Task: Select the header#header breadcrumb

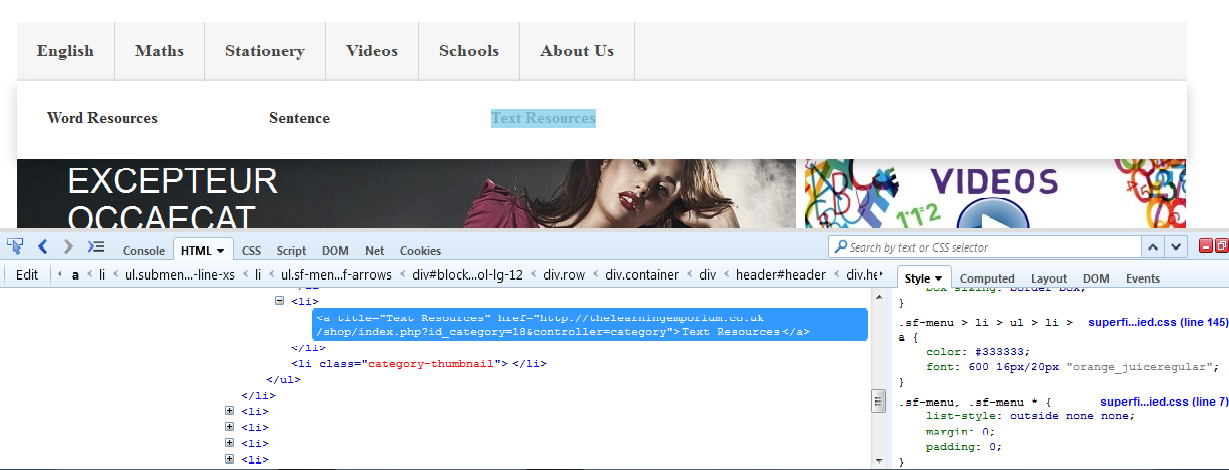Action: (x=781, y=274)
